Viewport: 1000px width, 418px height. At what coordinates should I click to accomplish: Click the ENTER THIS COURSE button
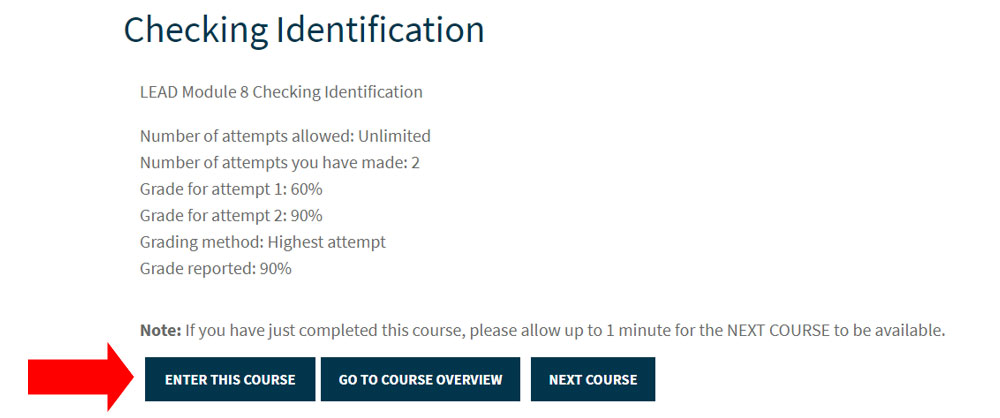[x=230, y=380]
